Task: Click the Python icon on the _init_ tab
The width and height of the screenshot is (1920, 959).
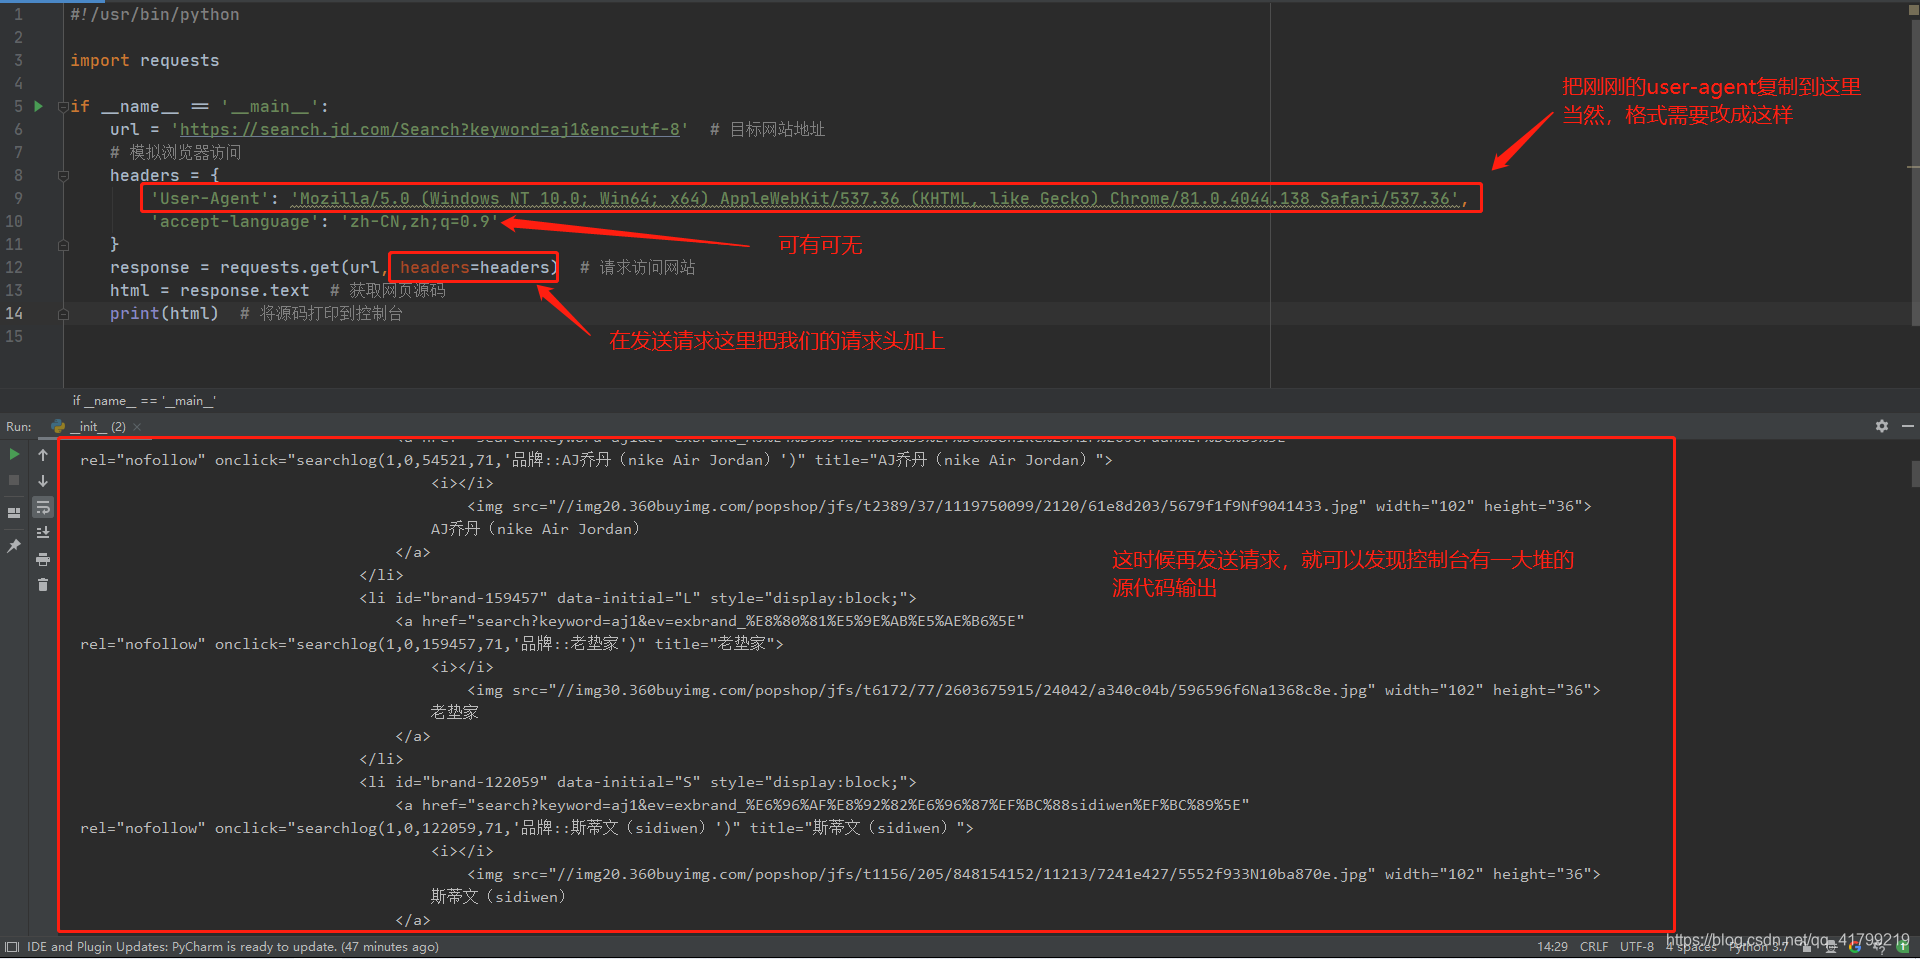Action: [x=58, y=426]
